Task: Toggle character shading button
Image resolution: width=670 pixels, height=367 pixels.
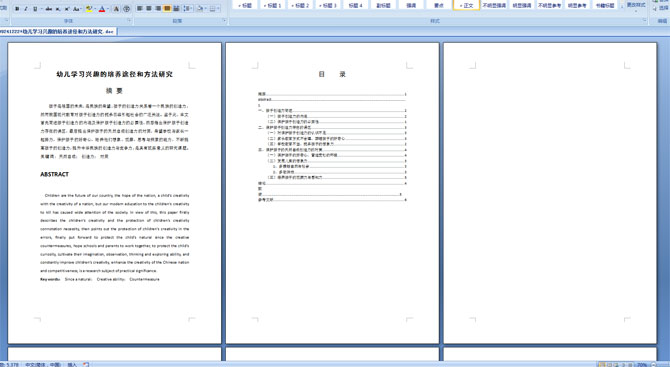Action: pos(116,9)
